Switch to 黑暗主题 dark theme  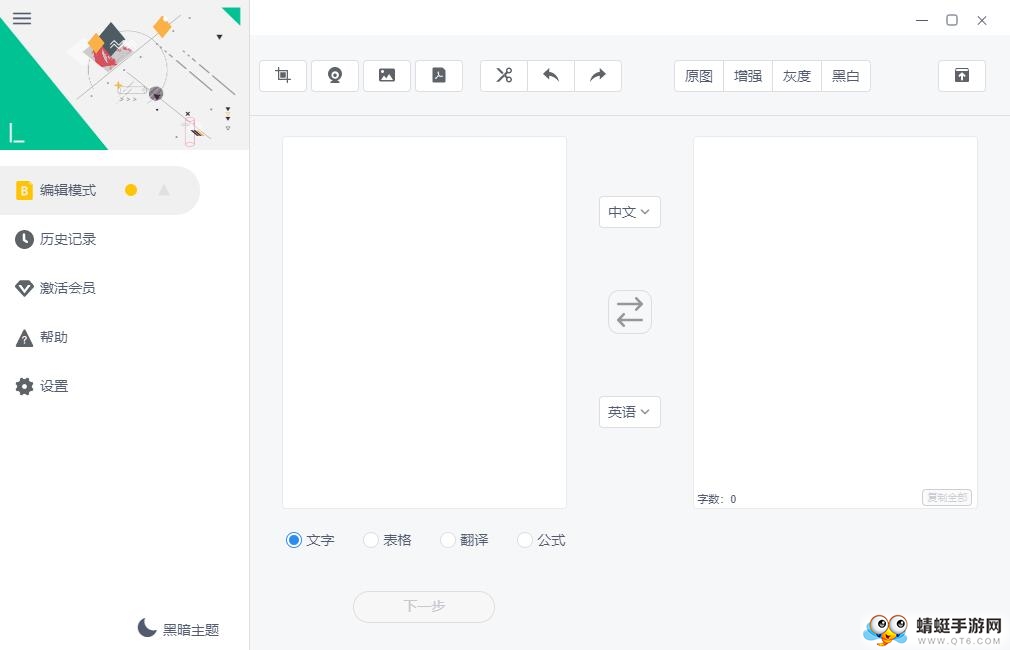tap(191, 629)
